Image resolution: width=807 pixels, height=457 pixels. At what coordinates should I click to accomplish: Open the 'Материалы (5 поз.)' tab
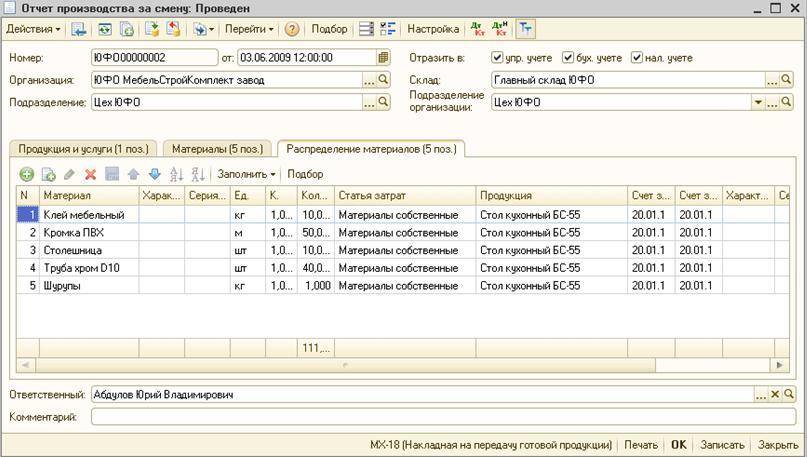(217, 149)
